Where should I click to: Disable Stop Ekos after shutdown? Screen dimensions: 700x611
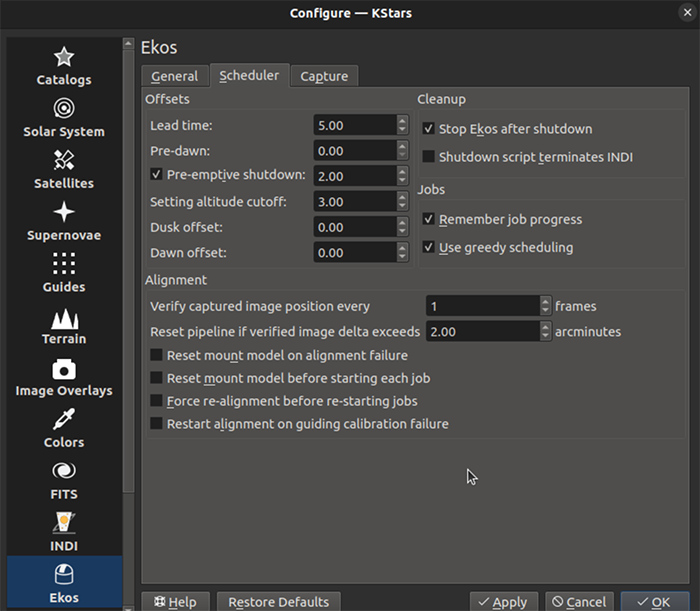429,129
